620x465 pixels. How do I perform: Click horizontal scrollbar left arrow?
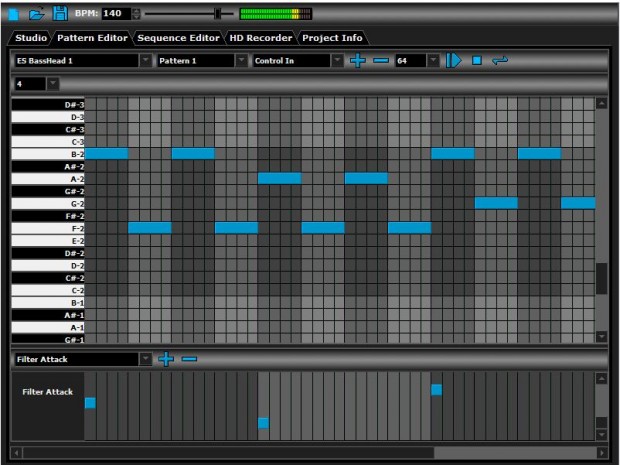point(17,452)
